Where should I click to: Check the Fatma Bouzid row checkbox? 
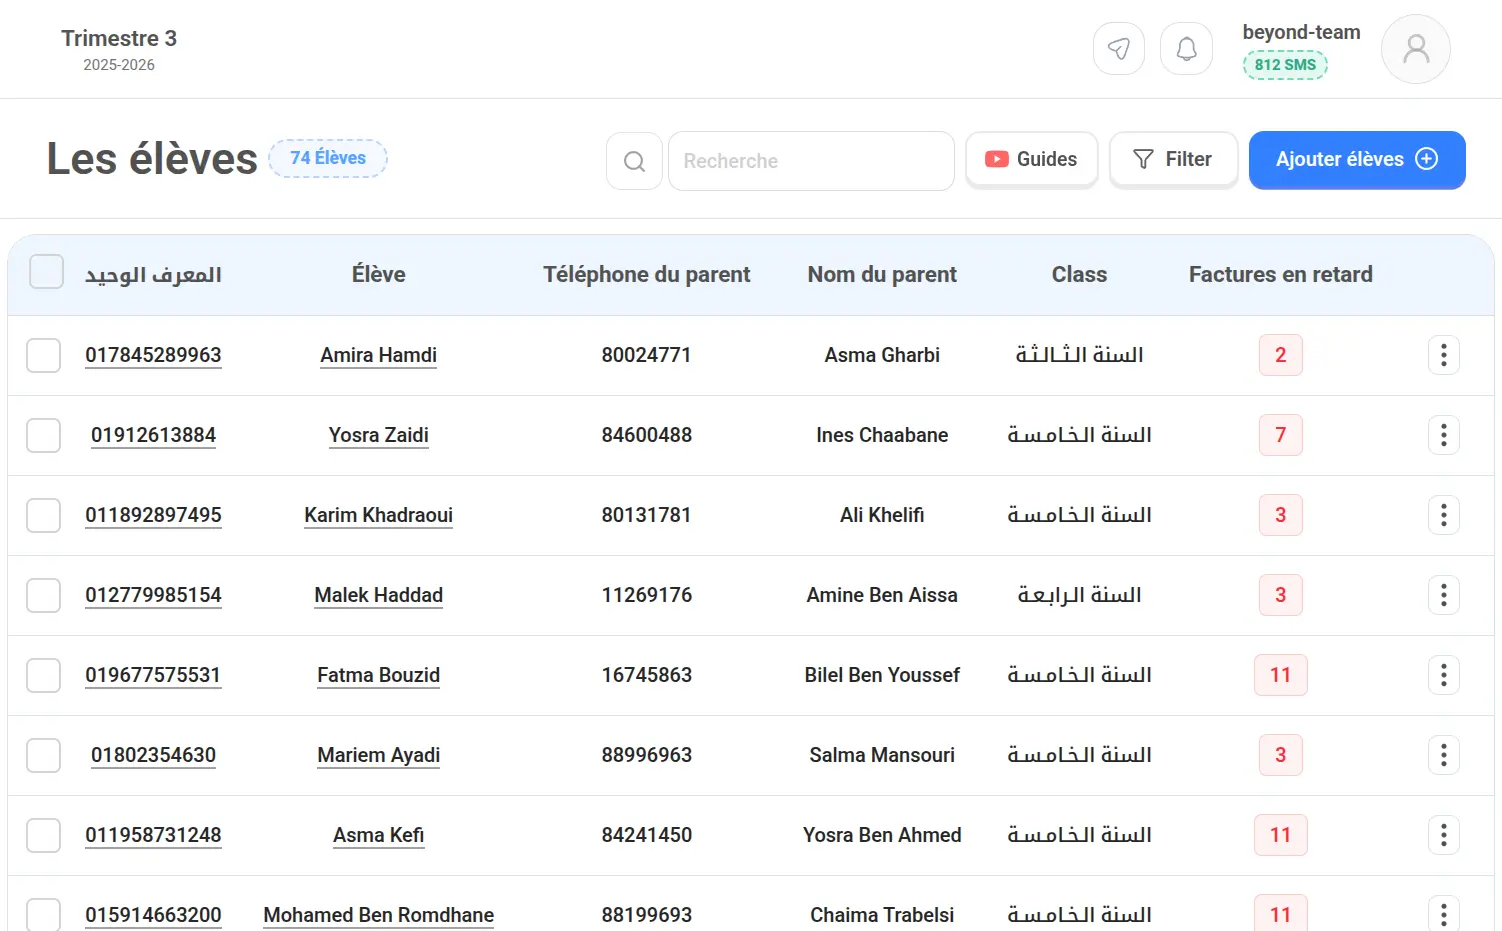point(44,675)
